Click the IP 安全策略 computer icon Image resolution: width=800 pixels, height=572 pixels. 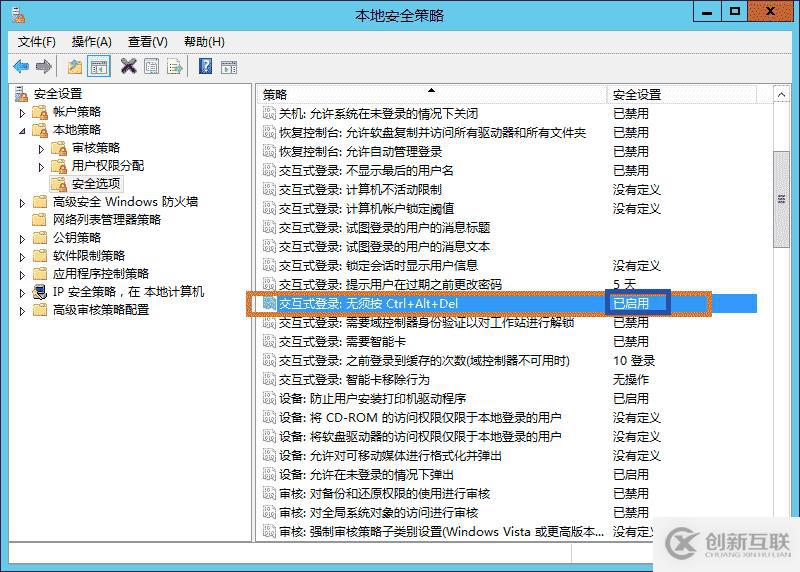[40, 292]
